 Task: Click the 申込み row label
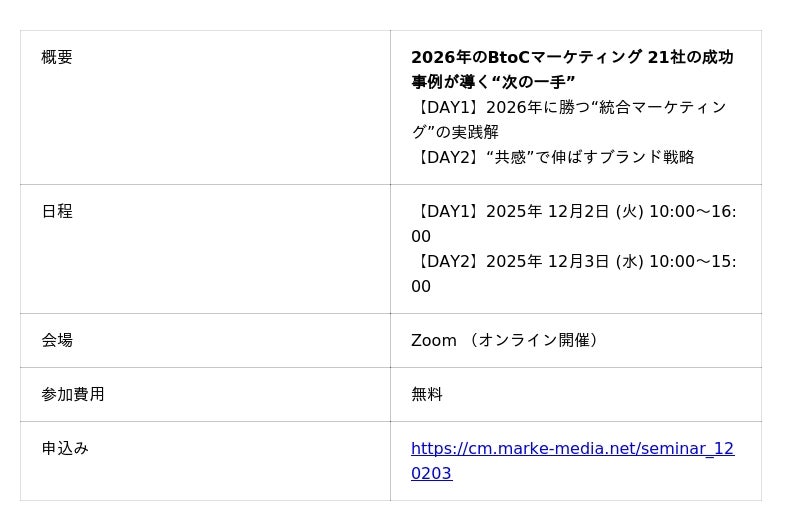pos(65,448)
